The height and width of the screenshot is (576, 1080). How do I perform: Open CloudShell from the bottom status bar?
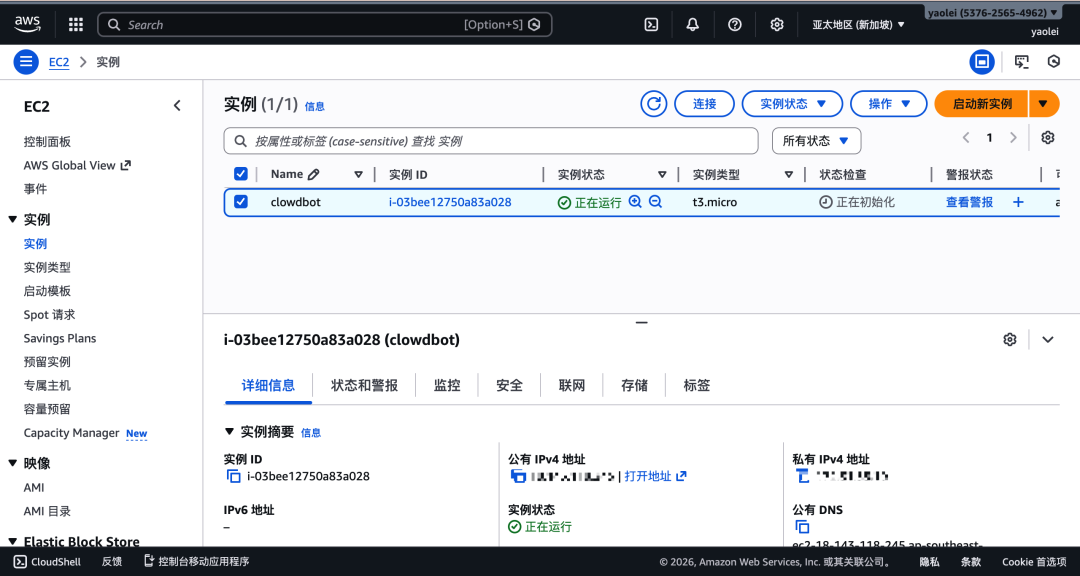click(47, 562)
